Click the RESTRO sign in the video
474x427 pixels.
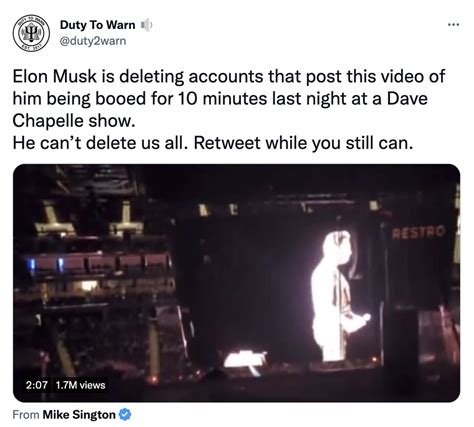click(x=418, y=232)
